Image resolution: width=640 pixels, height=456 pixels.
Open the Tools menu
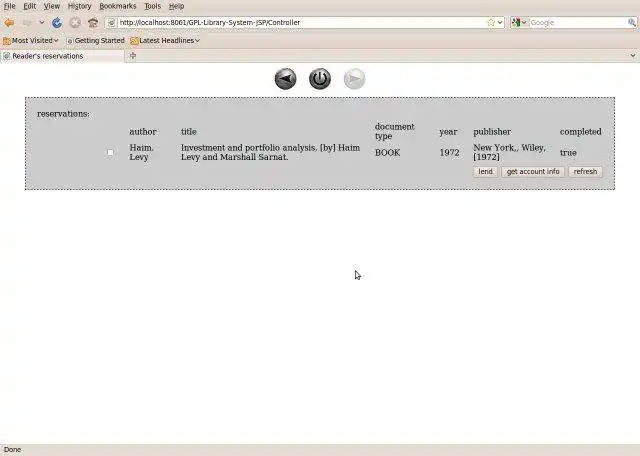(153, 6)
